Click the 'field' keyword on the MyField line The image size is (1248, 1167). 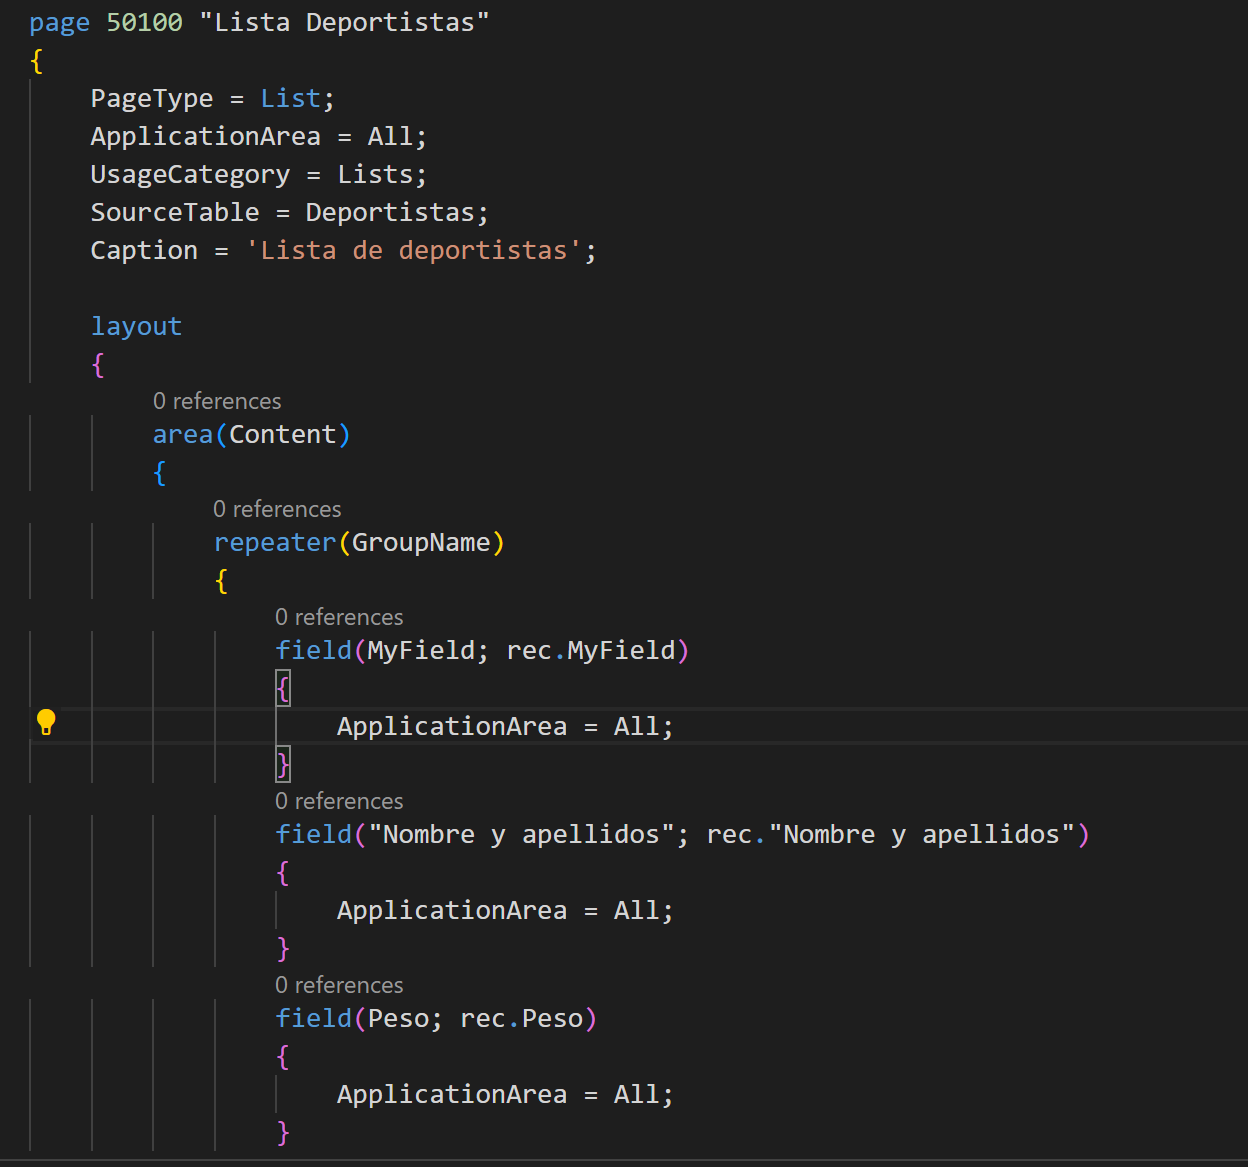pyautogui.click(x=313, y=650)
